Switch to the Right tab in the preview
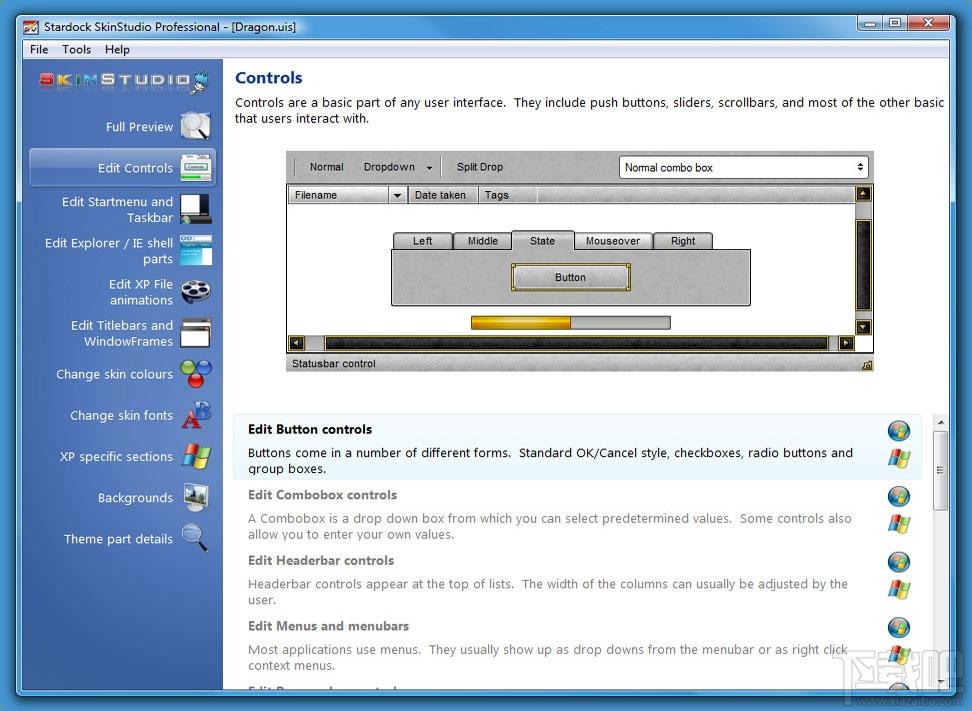This screenshot has height=711, width=972. tap(683, 241)
